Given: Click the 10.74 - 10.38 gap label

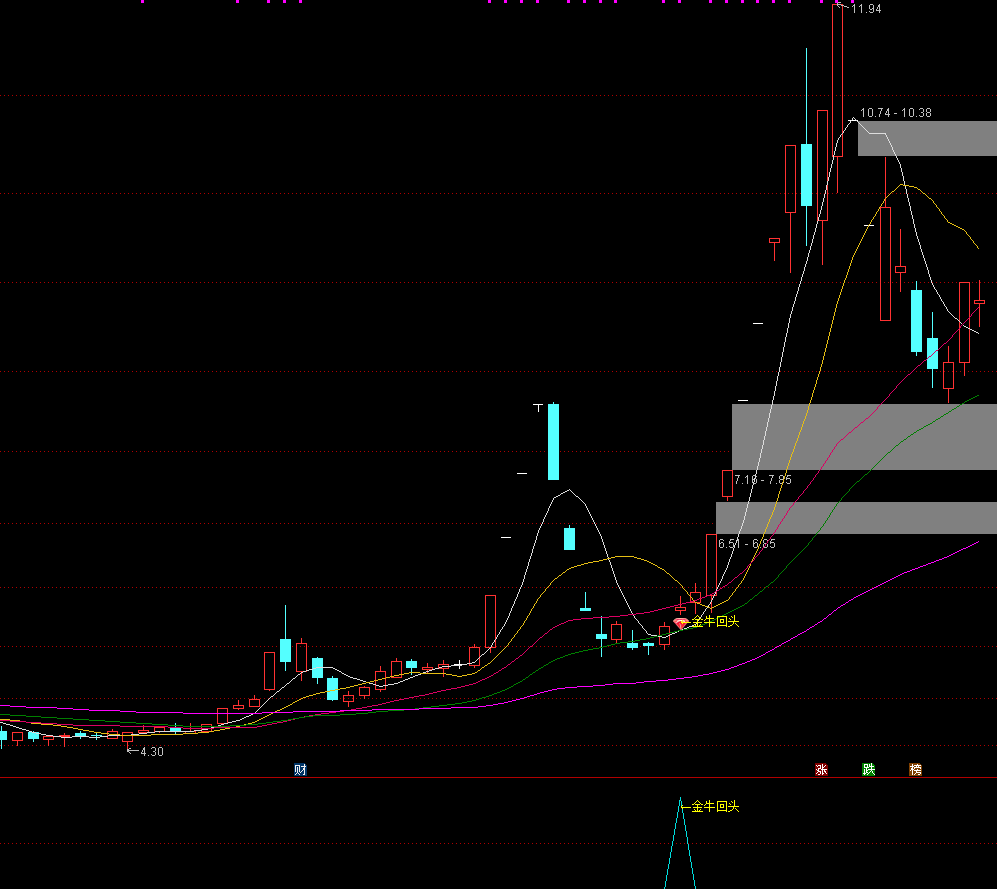Looking at the screenshot, I should point(895,113).
